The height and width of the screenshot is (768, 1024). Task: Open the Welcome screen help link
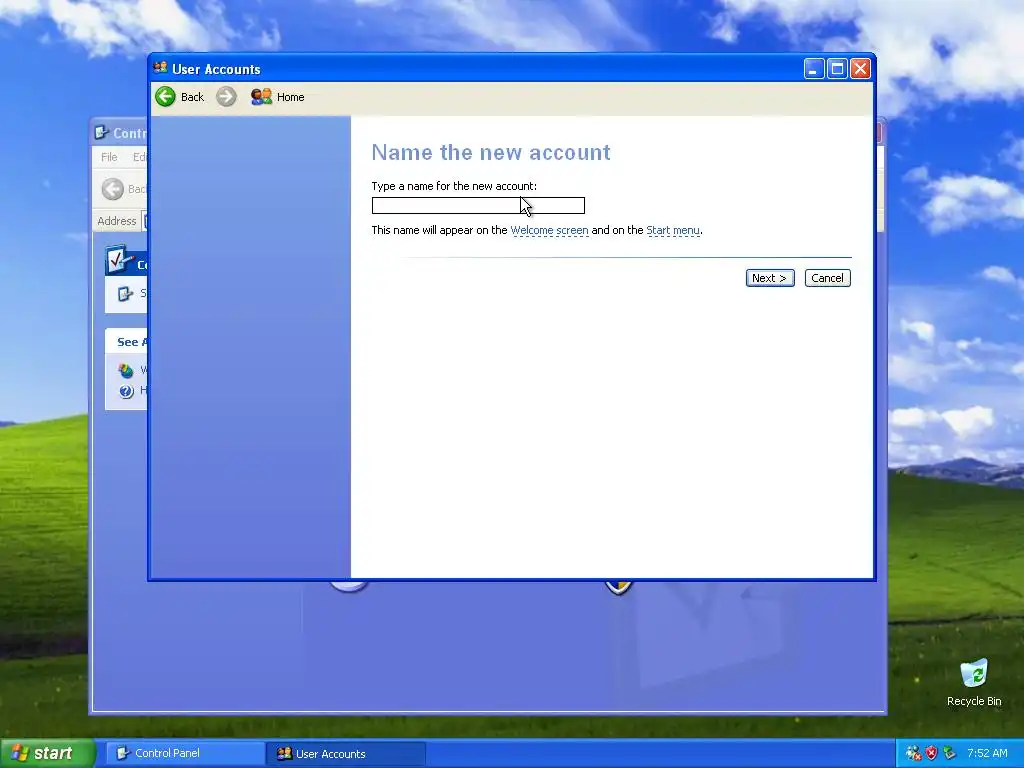point(549,230)
